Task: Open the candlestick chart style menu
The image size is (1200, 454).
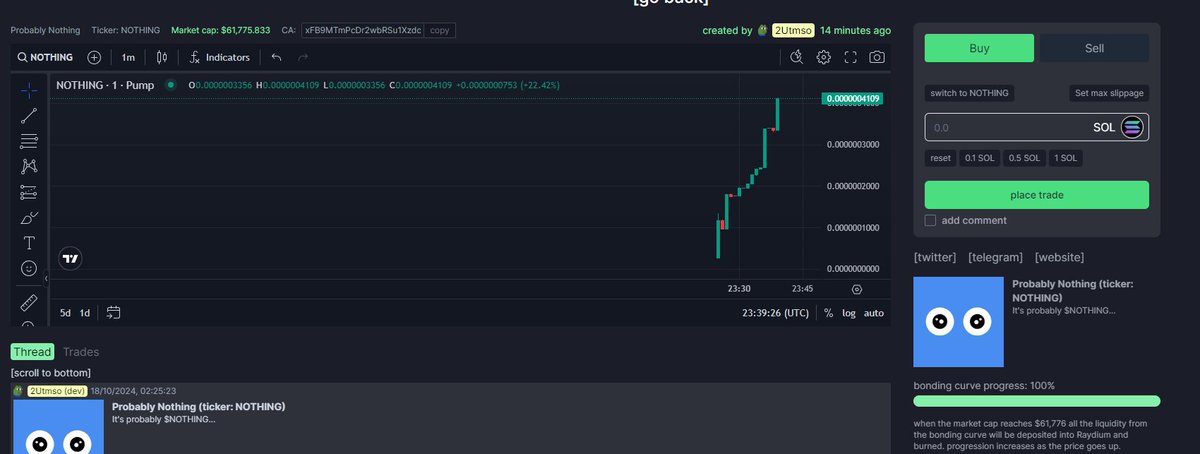Action: tap(160, 57)
